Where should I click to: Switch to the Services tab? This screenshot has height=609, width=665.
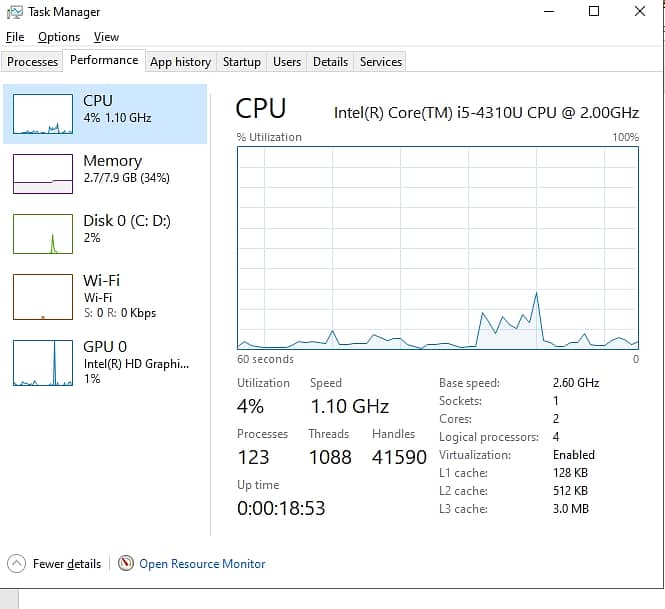coord(381,62)
